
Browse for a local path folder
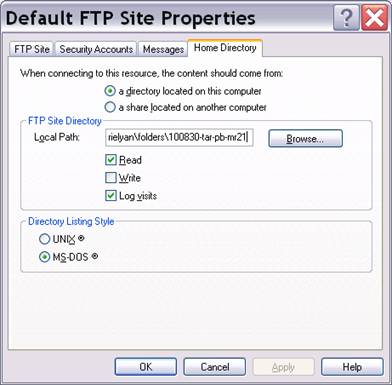(305, 138)
